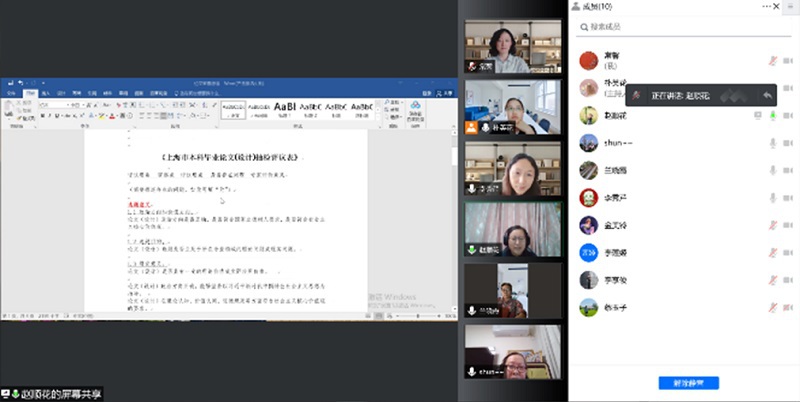Open the Home tab in Word ribbon
Screen dimensions: 800x402
(31, 94)
